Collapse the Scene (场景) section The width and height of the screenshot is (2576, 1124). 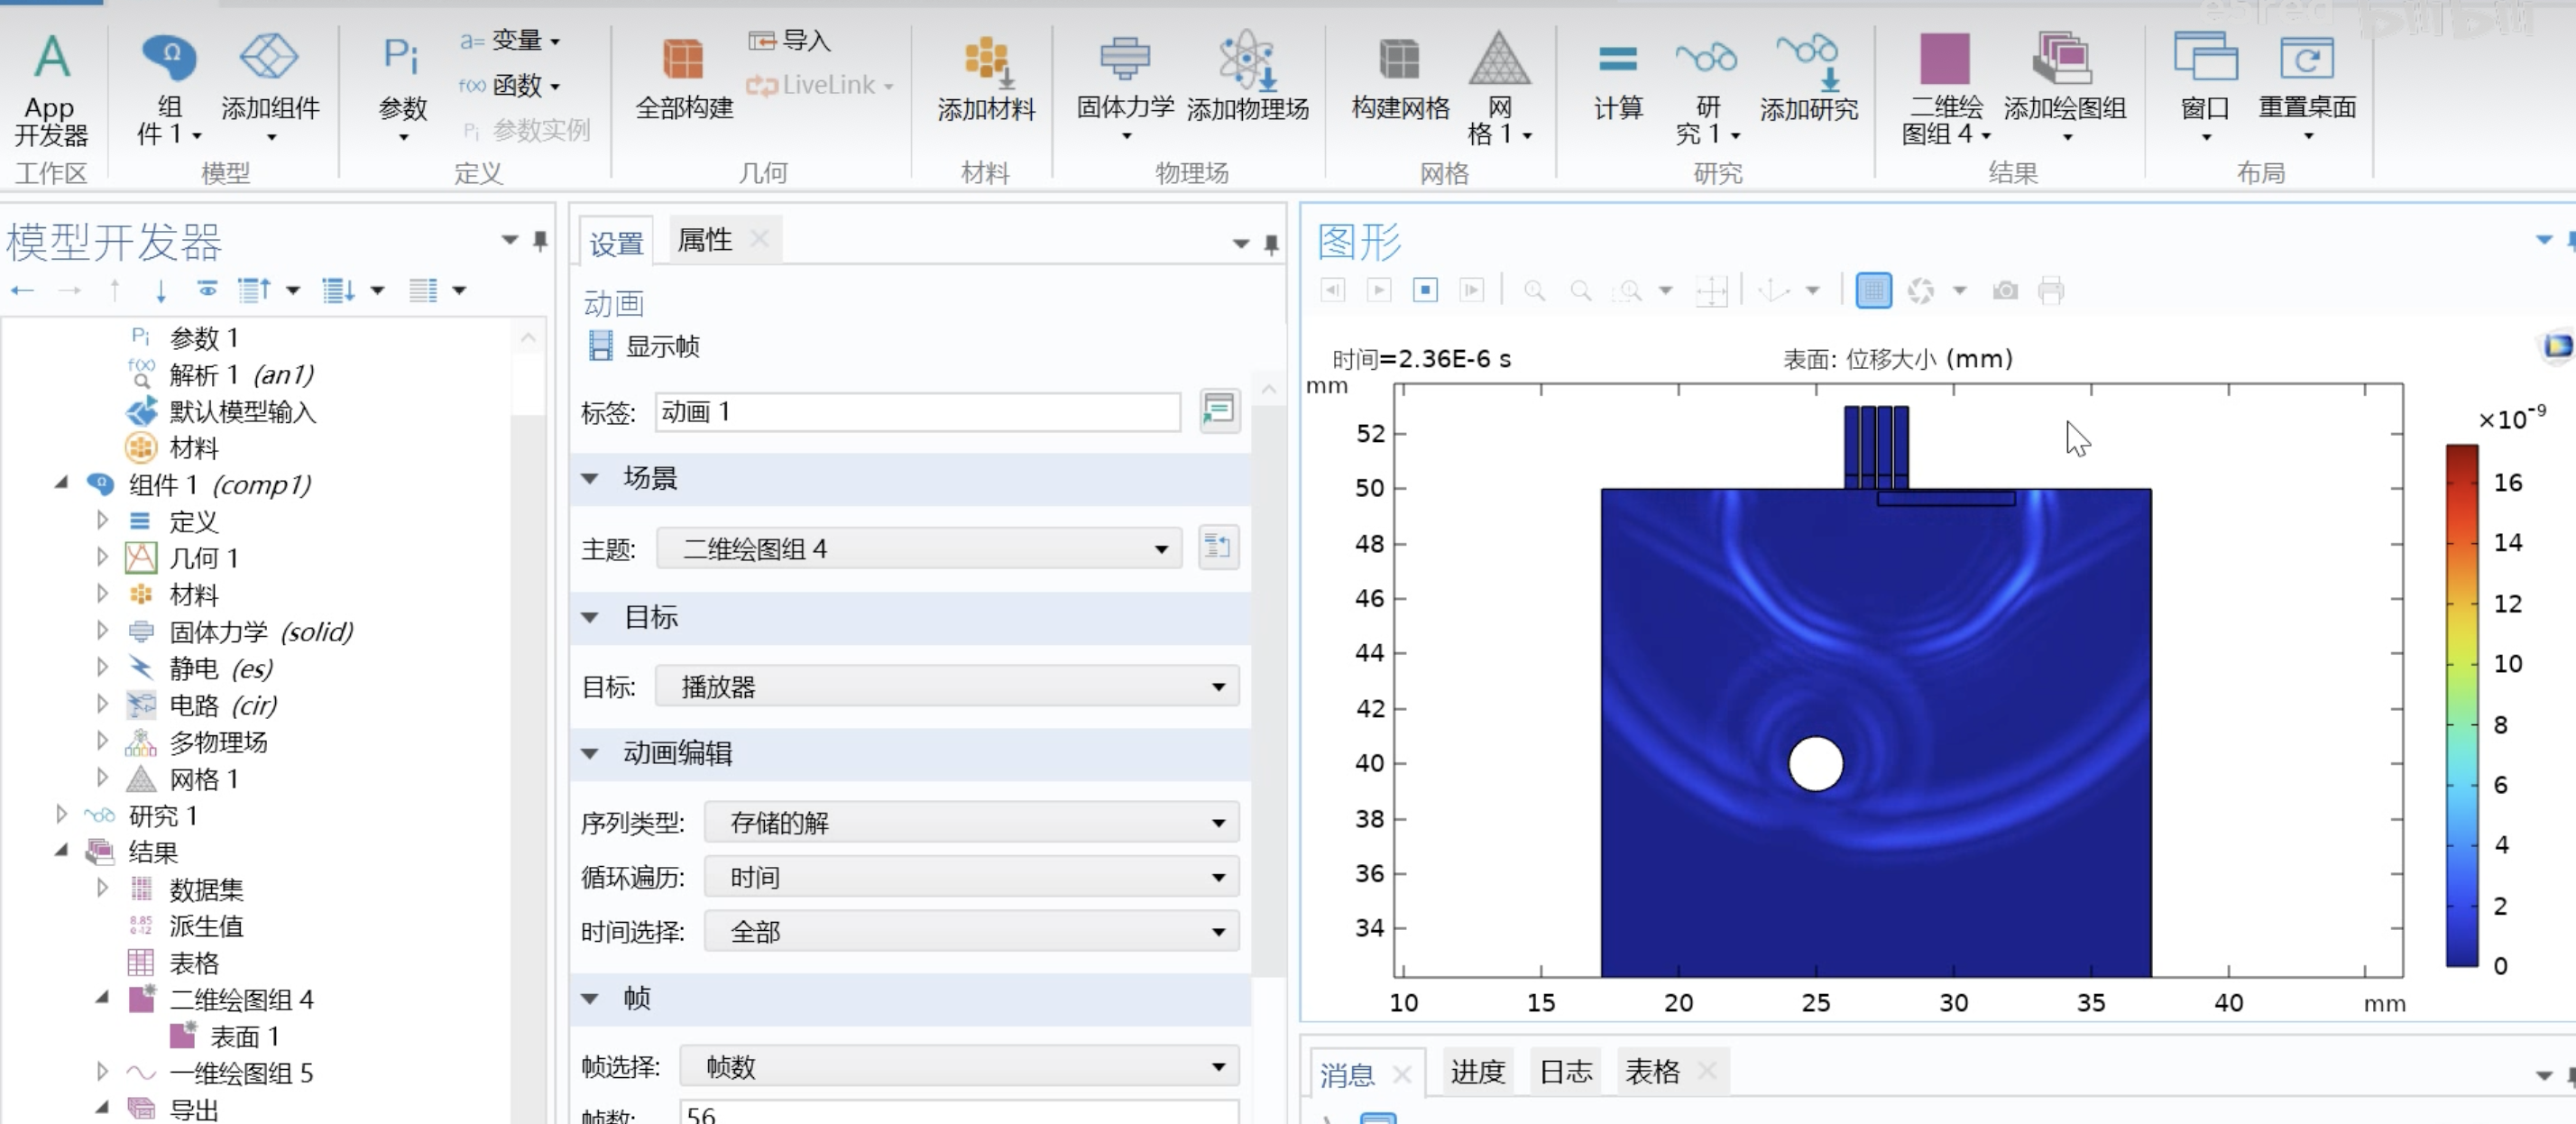click(x=590, y=478)
